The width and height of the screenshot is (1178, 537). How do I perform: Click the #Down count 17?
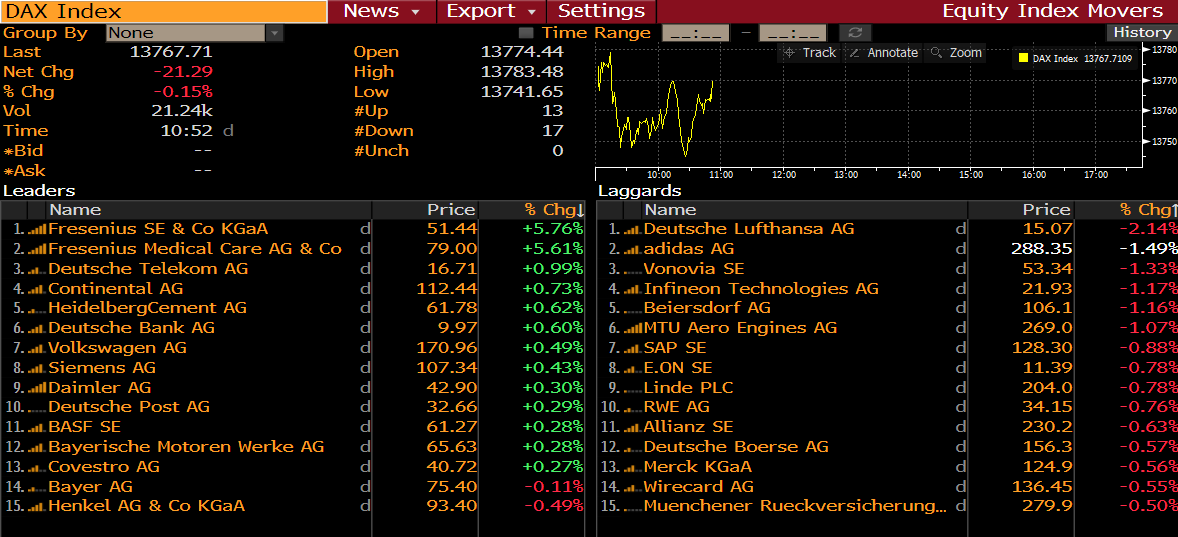[x=553, y=131]
